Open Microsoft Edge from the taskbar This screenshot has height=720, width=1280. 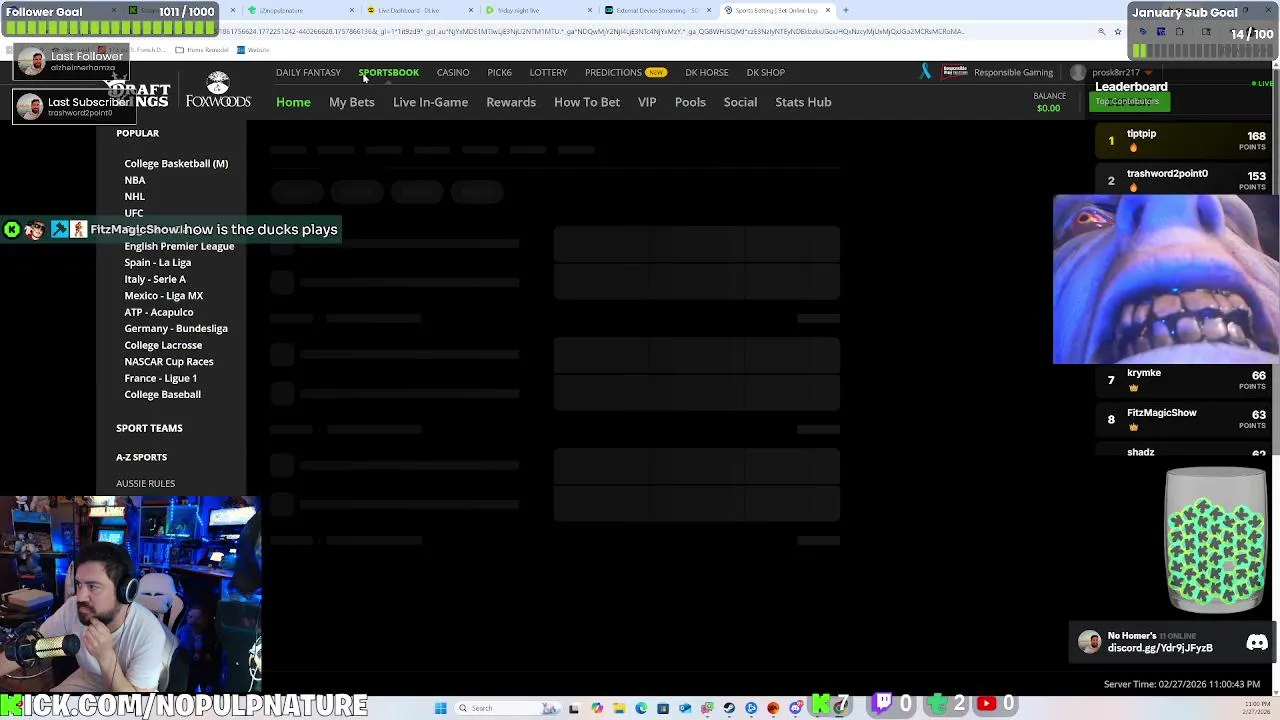point(641,708)
